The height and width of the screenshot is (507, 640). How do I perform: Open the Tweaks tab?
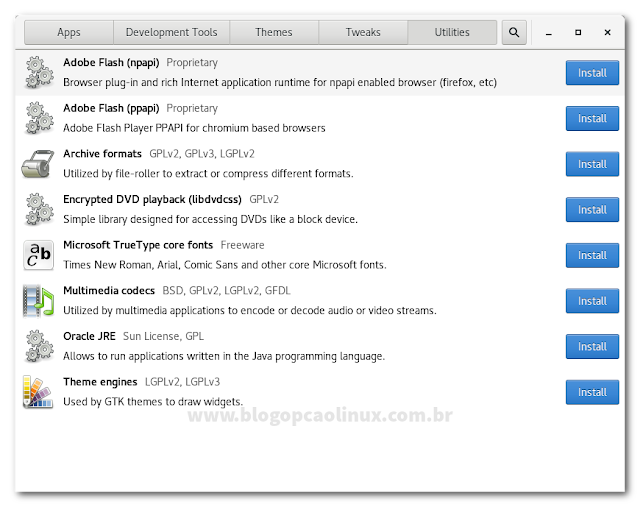pyautogui.click(x=363, y=32)
